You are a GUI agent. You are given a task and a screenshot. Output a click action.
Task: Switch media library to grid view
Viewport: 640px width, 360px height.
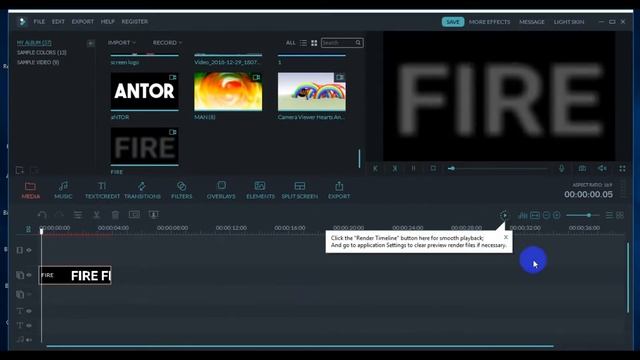click(314, 43)
